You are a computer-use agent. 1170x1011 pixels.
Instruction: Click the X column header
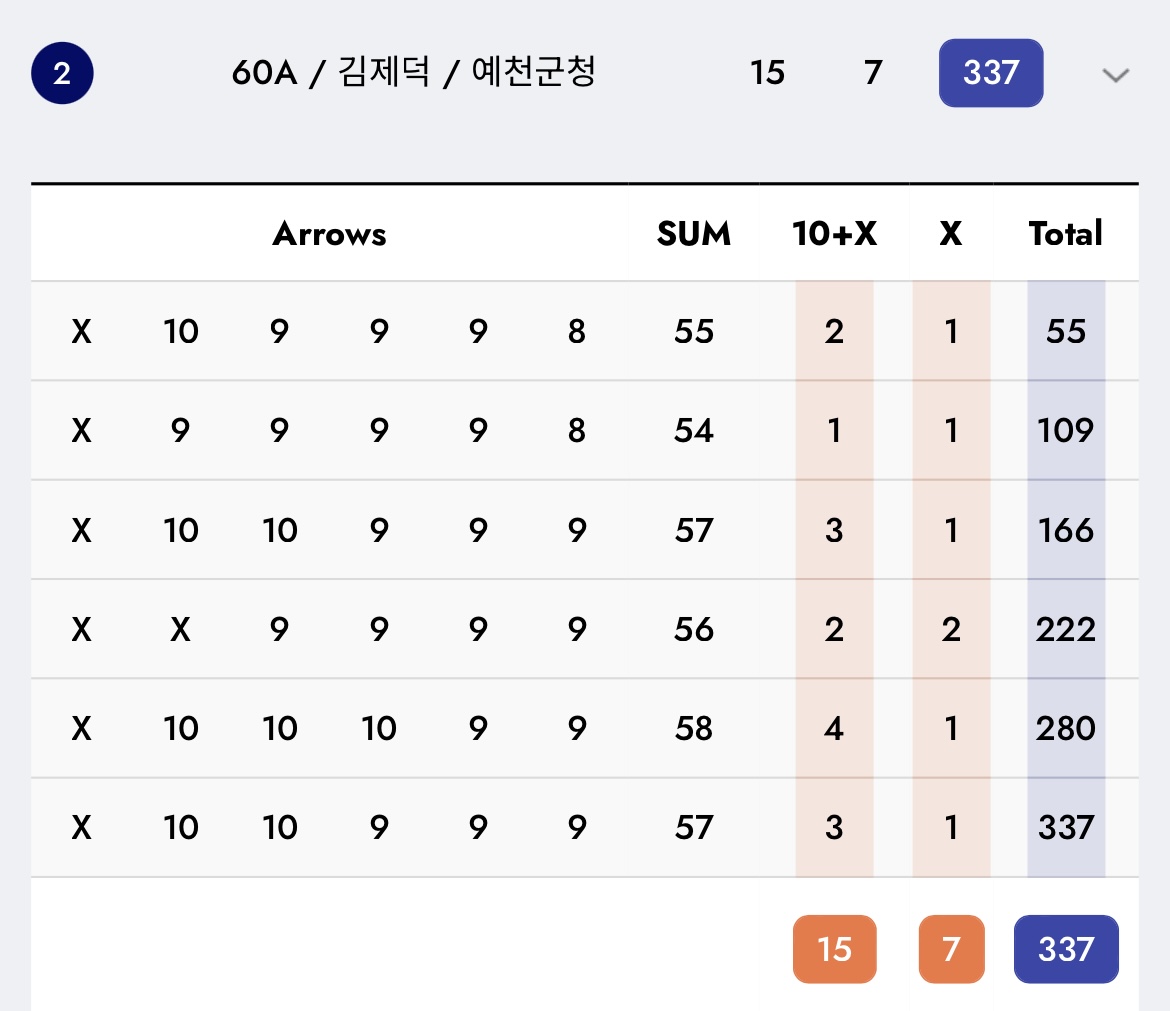coord(950,234)
